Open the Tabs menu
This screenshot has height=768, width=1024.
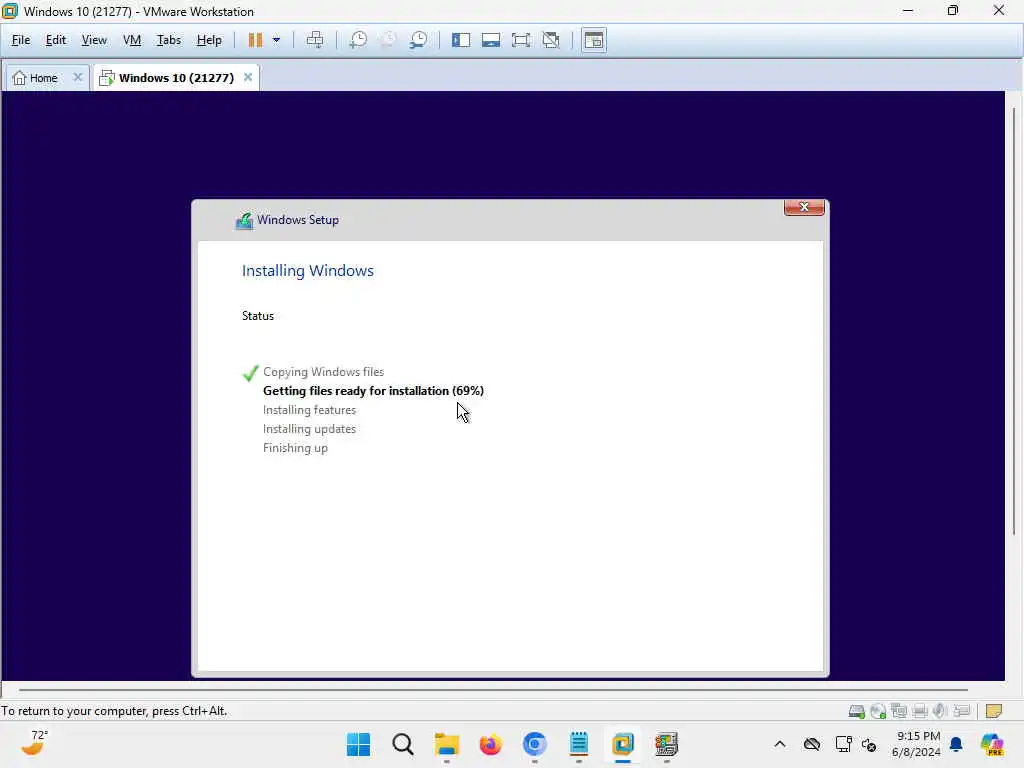[x=168, y=40]
